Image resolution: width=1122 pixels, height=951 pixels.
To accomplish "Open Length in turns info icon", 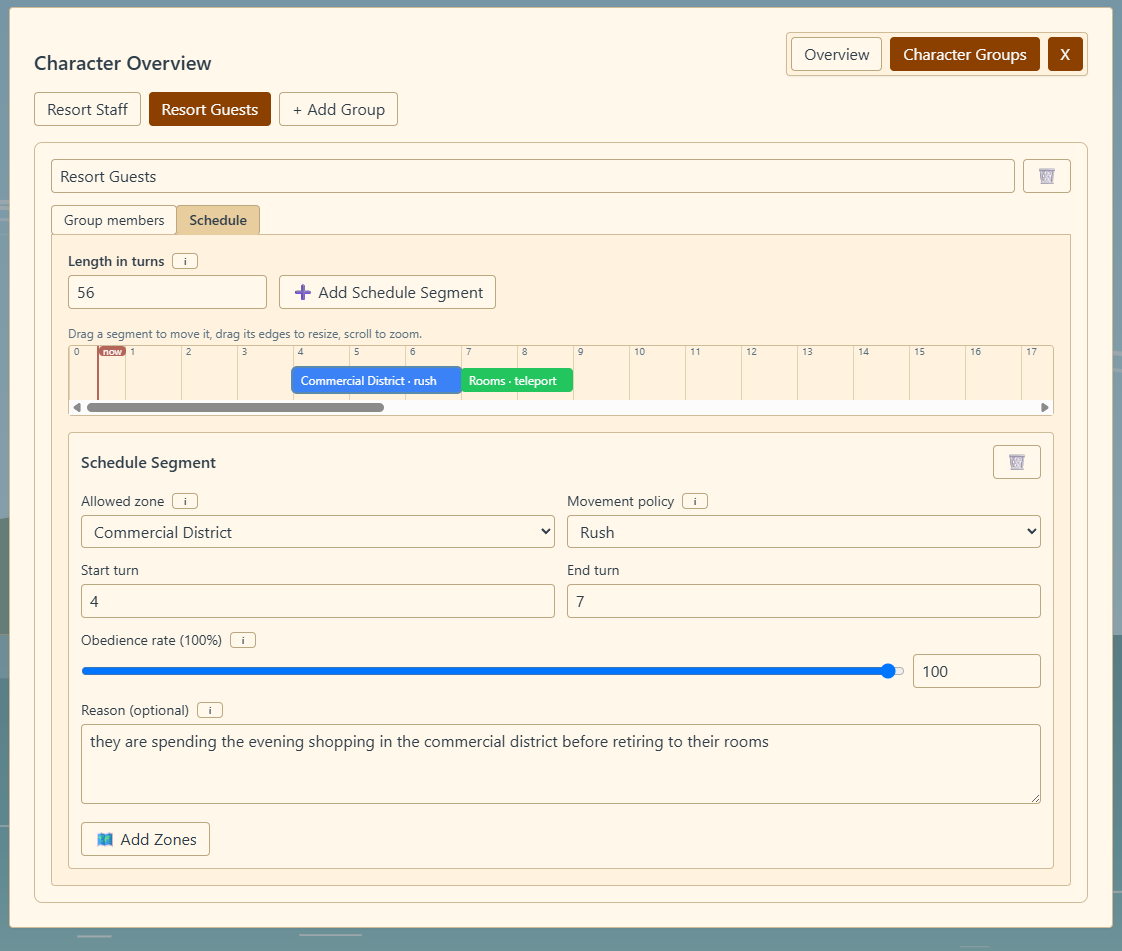I will click(x=185, y=261).
